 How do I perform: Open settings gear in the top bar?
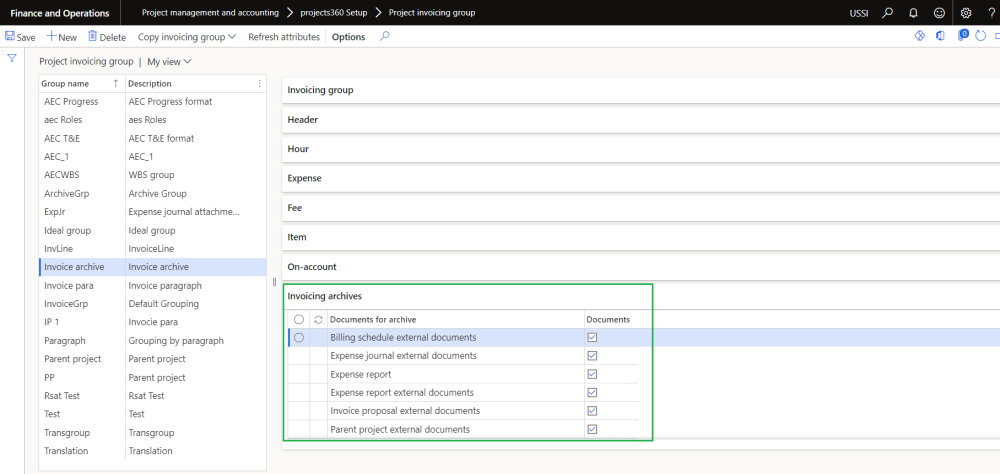point(966,13)
